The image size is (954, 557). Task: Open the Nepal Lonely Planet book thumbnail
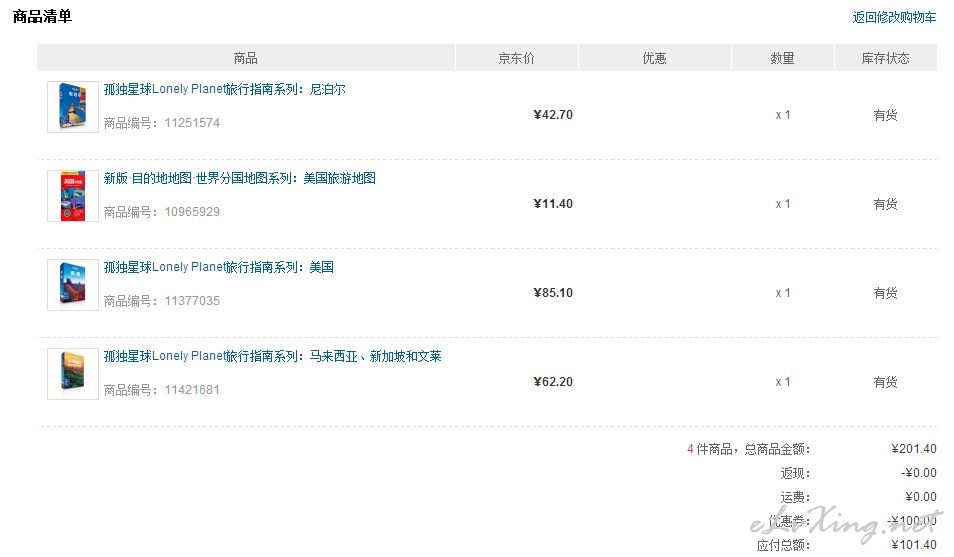73,107
